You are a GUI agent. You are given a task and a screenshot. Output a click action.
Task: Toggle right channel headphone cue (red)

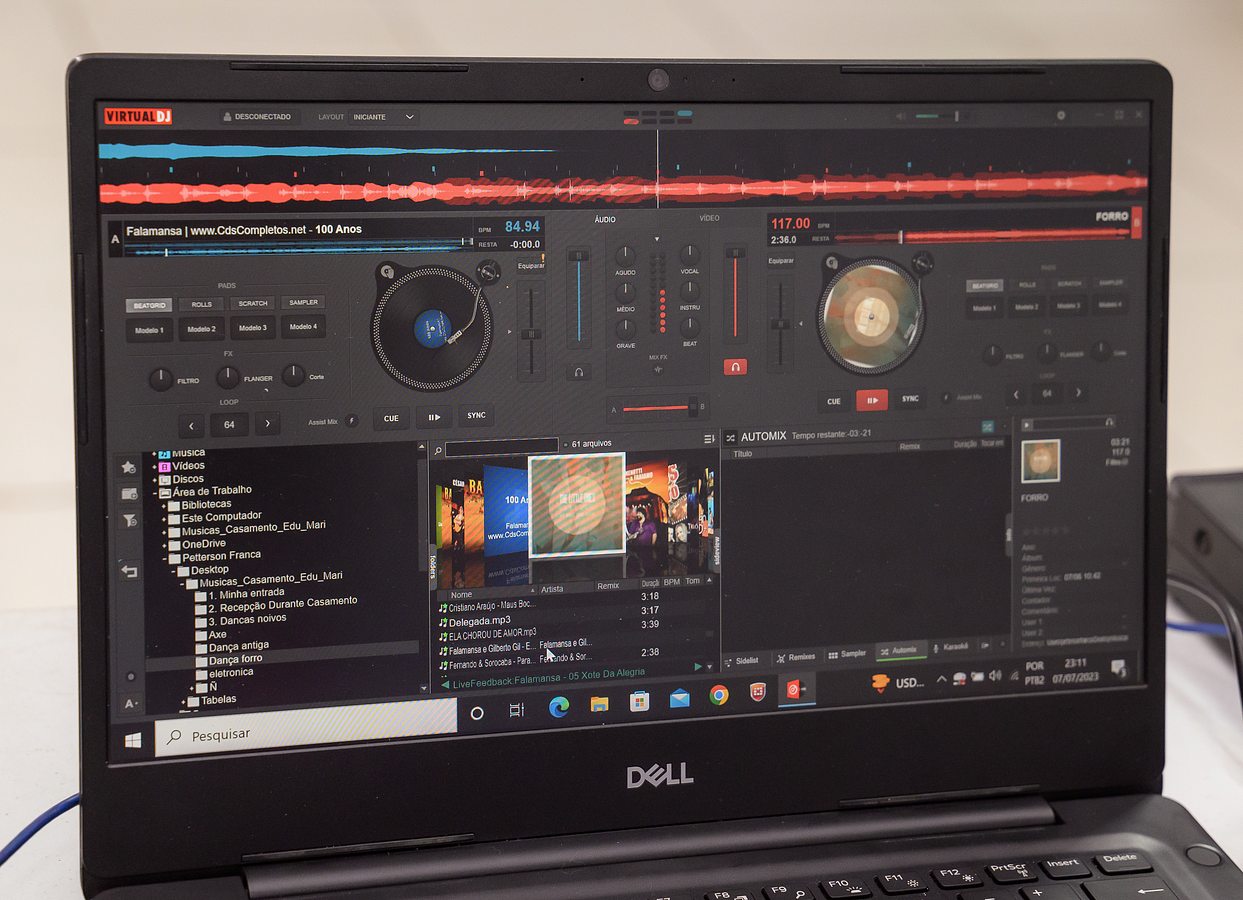[735, 367]
